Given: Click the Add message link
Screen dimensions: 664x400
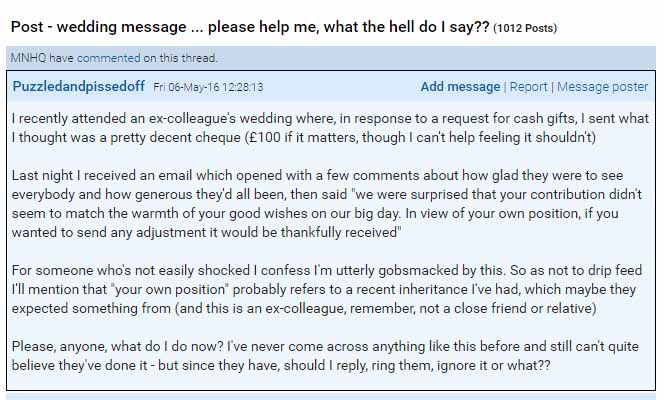Looking at the screenshot, I should 460,87.
